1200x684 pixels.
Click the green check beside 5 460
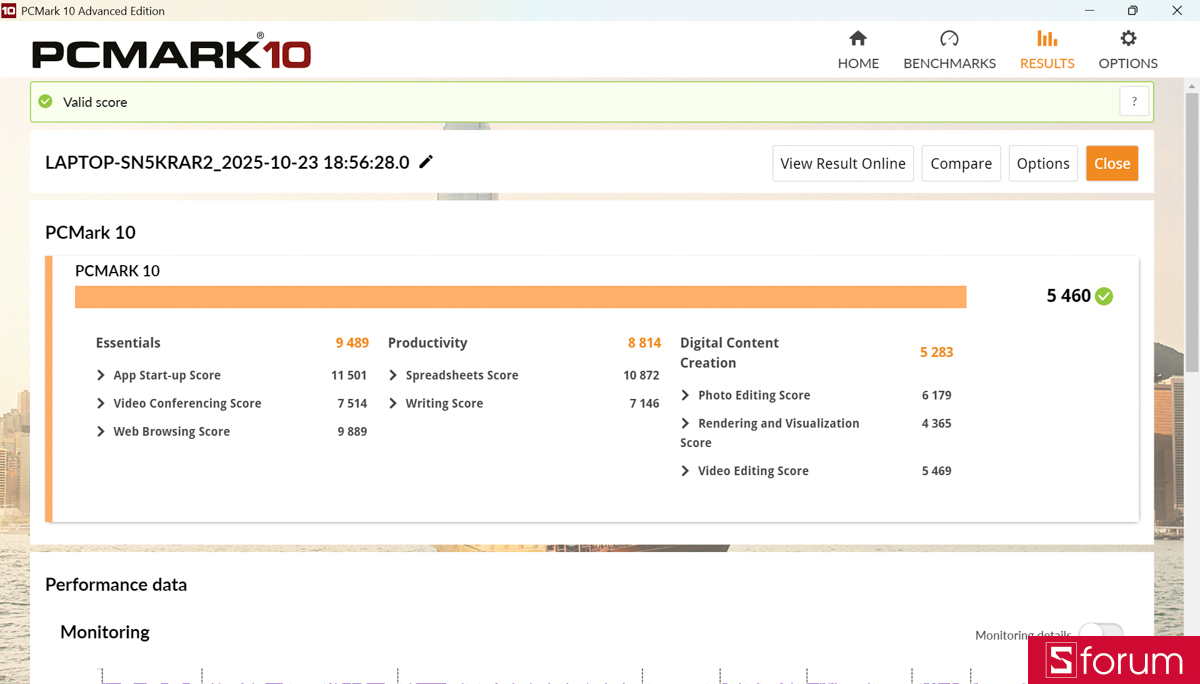pos(1104,296)
